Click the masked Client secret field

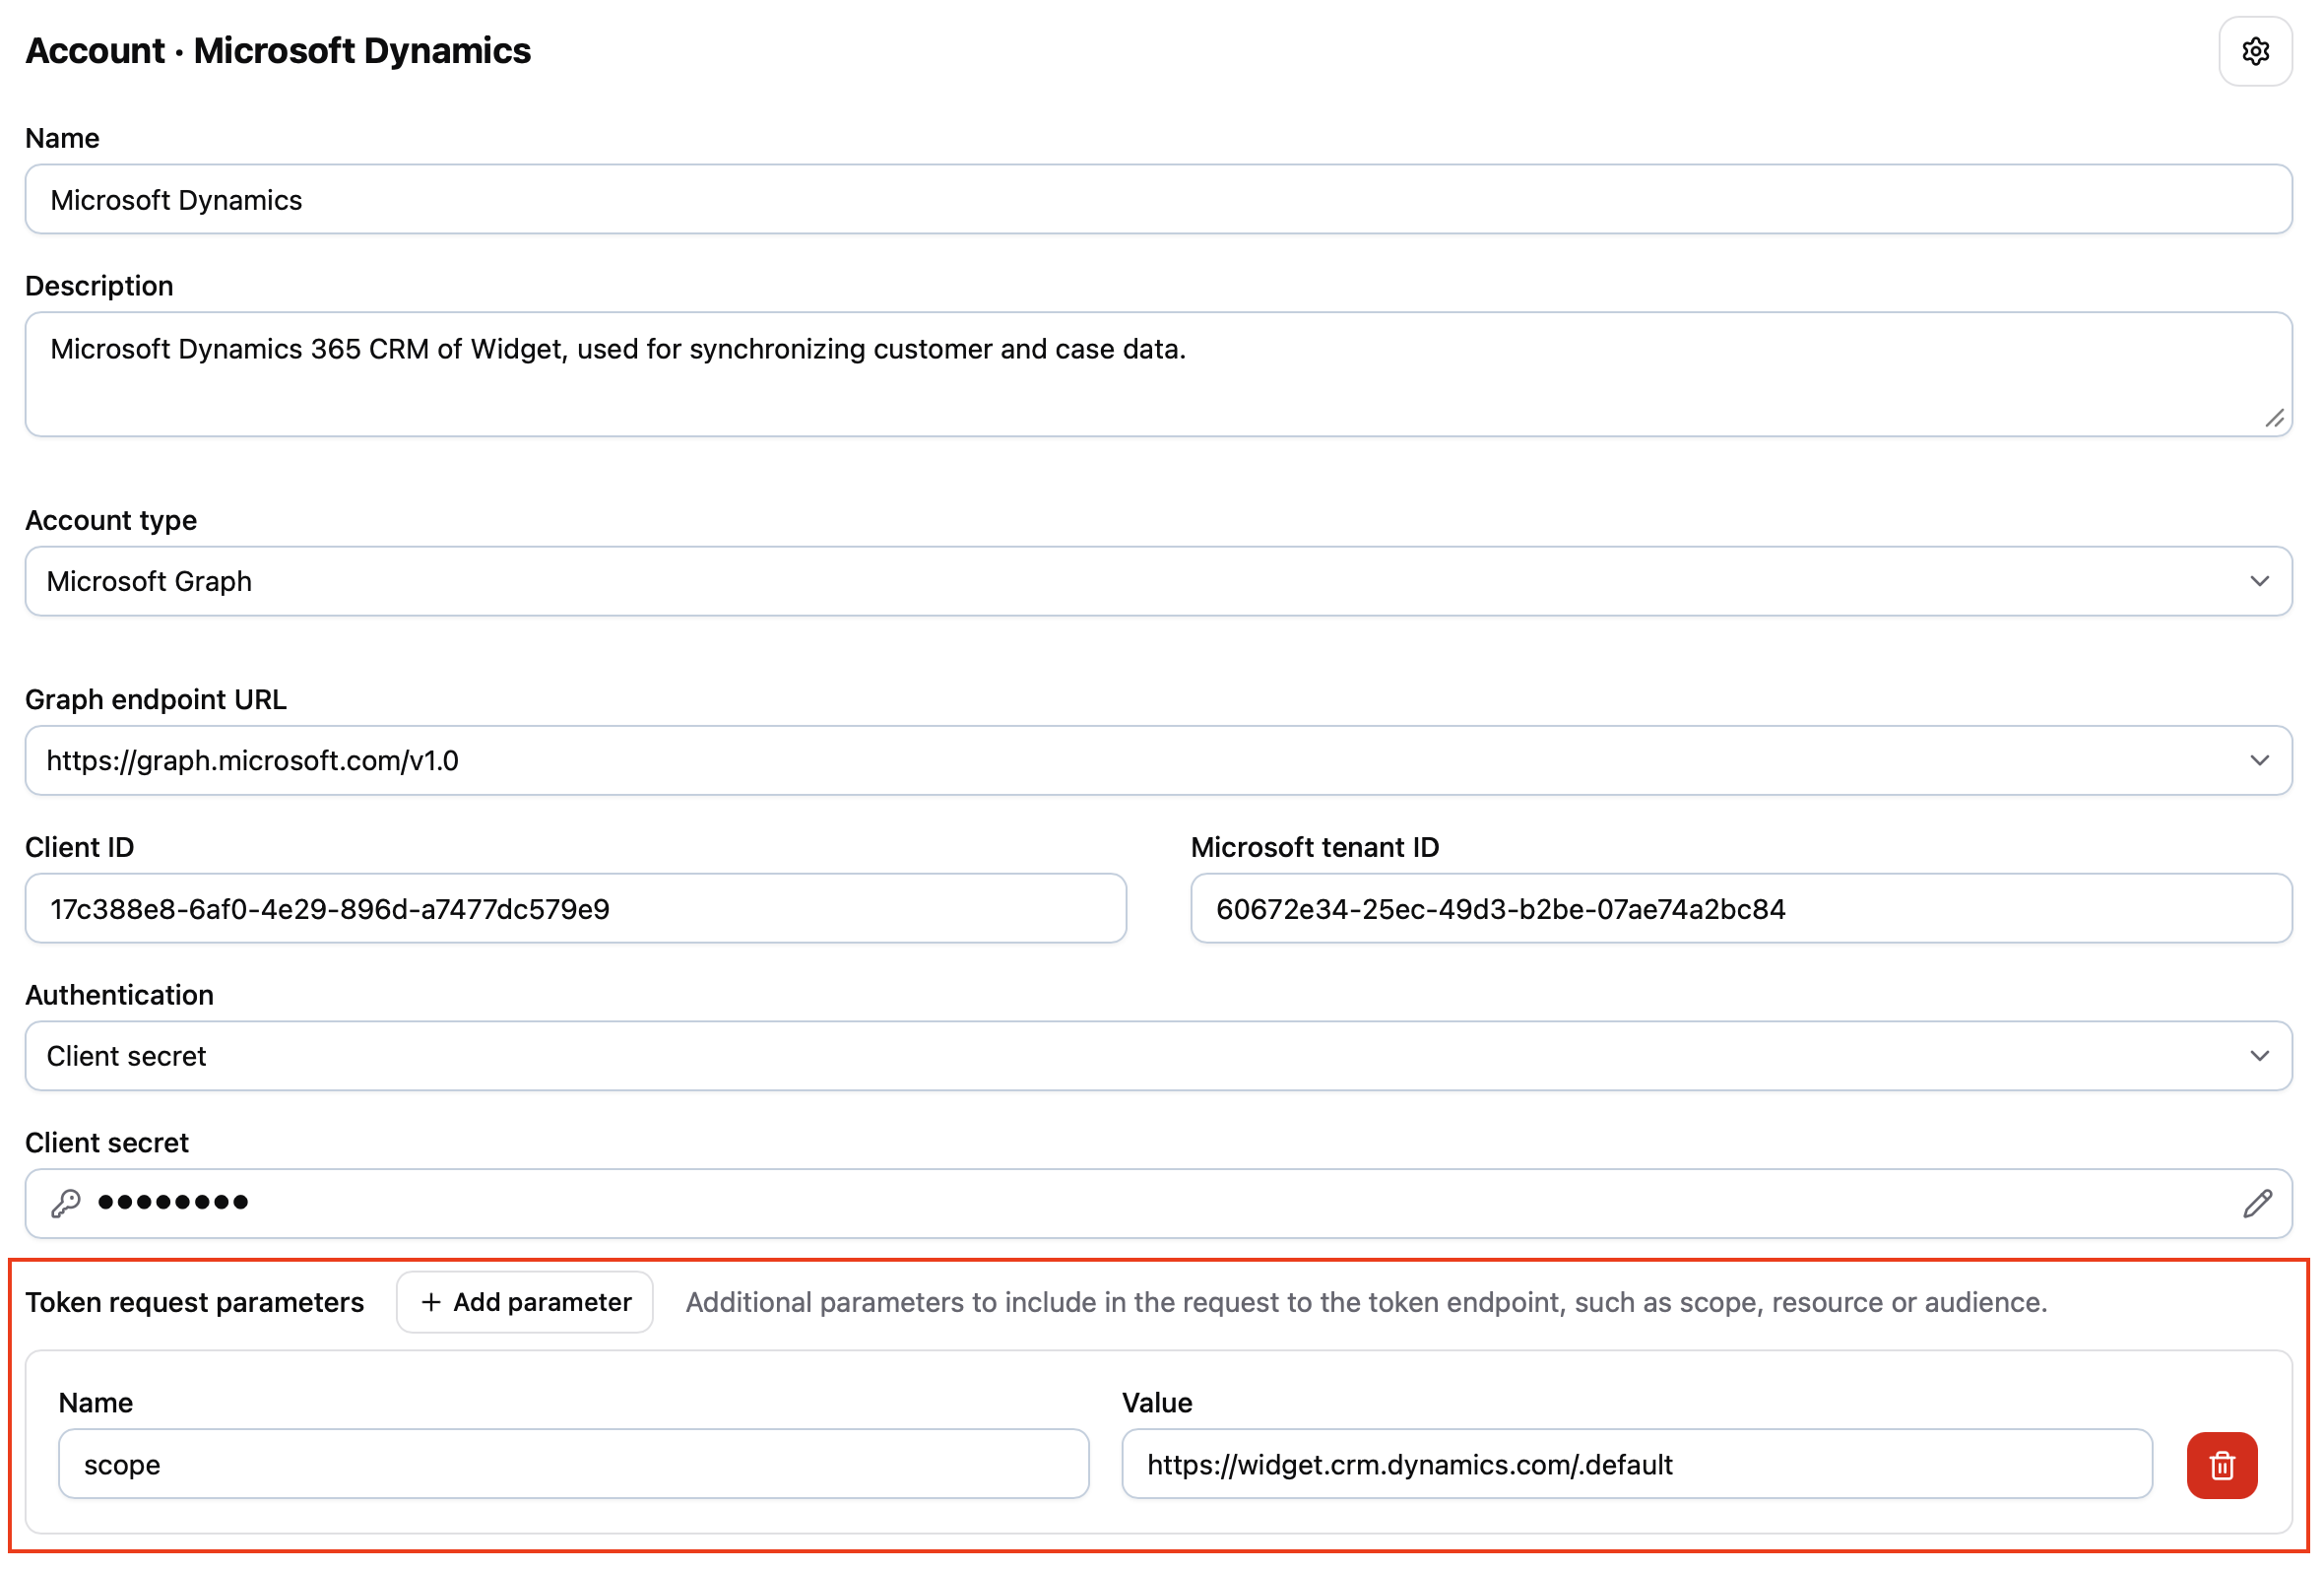pyautogui.click(x=1158, y=1203)
